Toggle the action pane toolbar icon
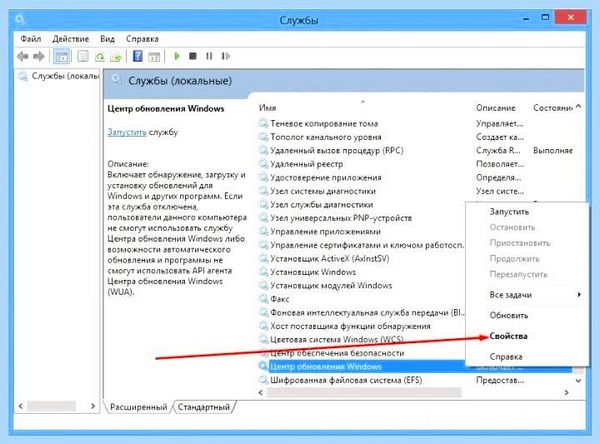The image size is (600, 444). 154,57
